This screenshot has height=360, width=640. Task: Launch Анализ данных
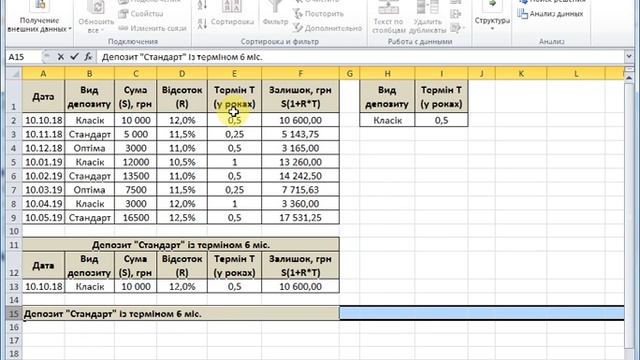coord(550,14)
